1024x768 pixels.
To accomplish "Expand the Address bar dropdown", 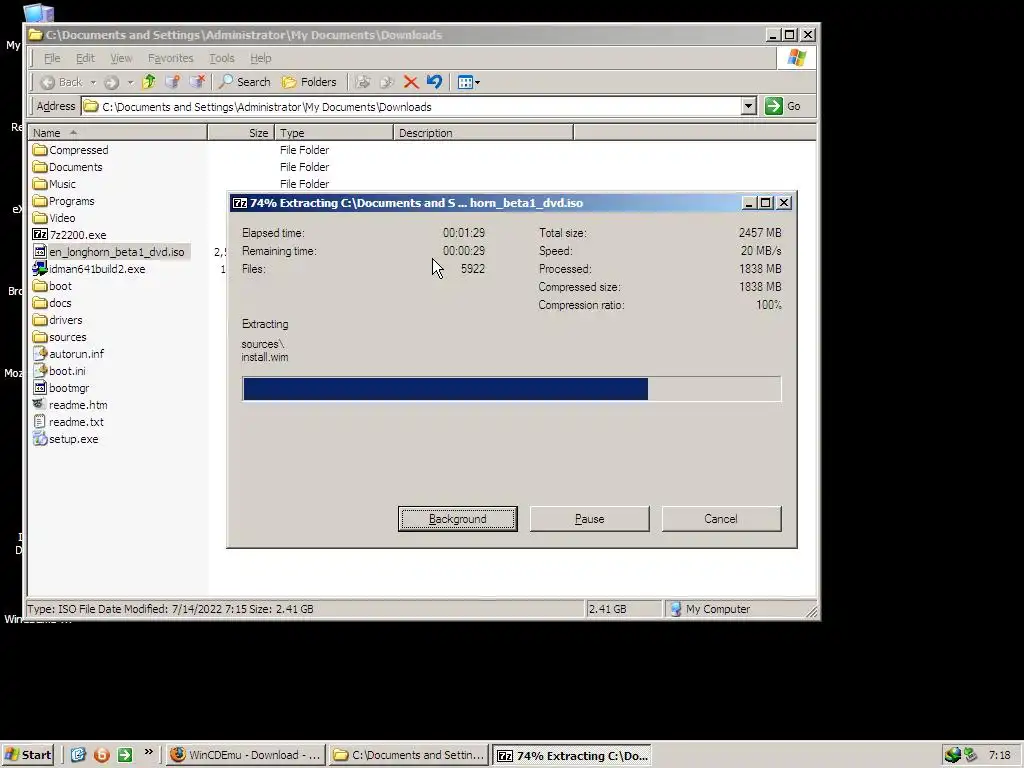I will 748,106.
